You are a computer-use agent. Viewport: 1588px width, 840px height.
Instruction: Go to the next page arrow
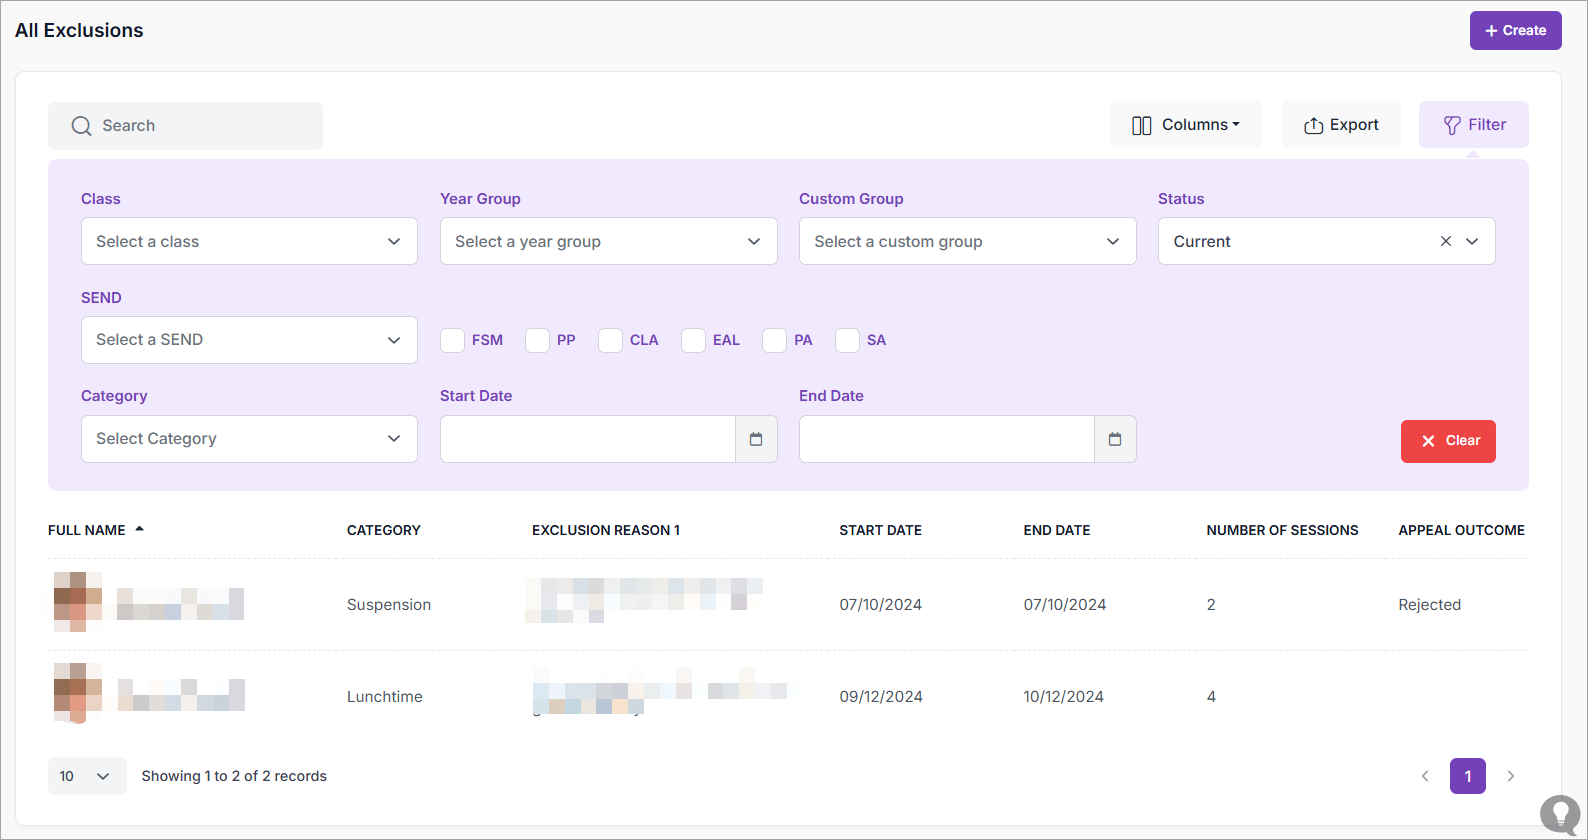coord(1510,776)
